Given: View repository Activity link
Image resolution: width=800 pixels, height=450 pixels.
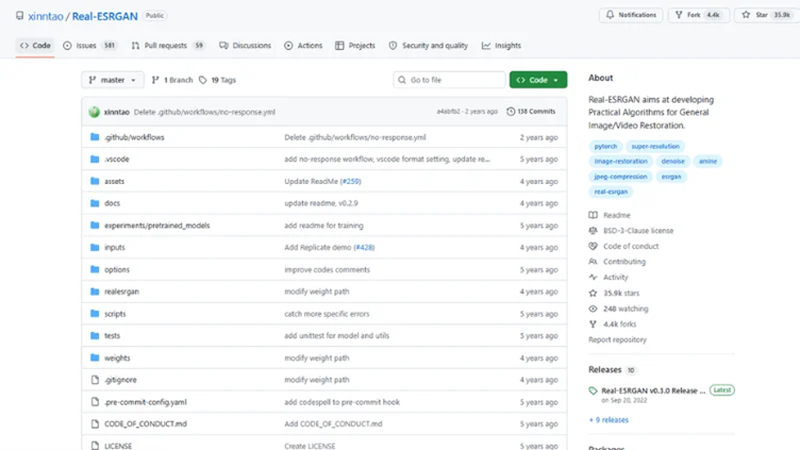Looking at the screenshot, I should (x=615, y=277).
